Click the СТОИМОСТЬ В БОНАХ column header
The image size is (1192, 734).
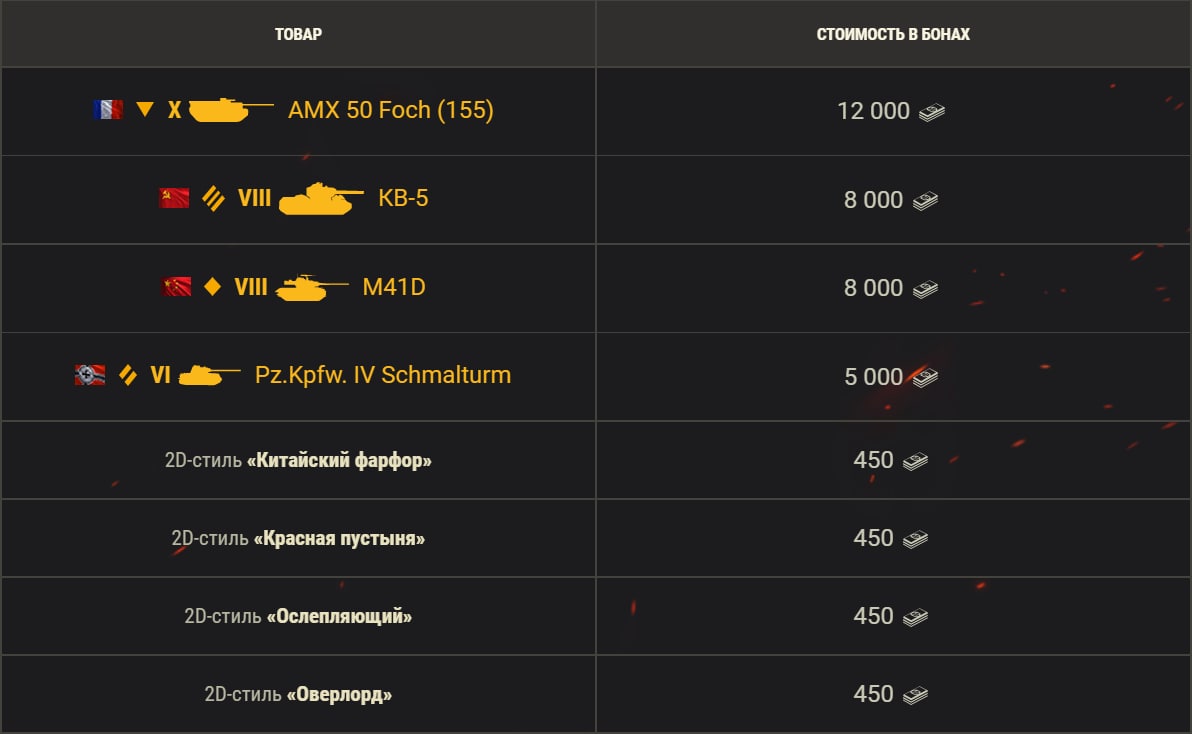coord(893,35)
